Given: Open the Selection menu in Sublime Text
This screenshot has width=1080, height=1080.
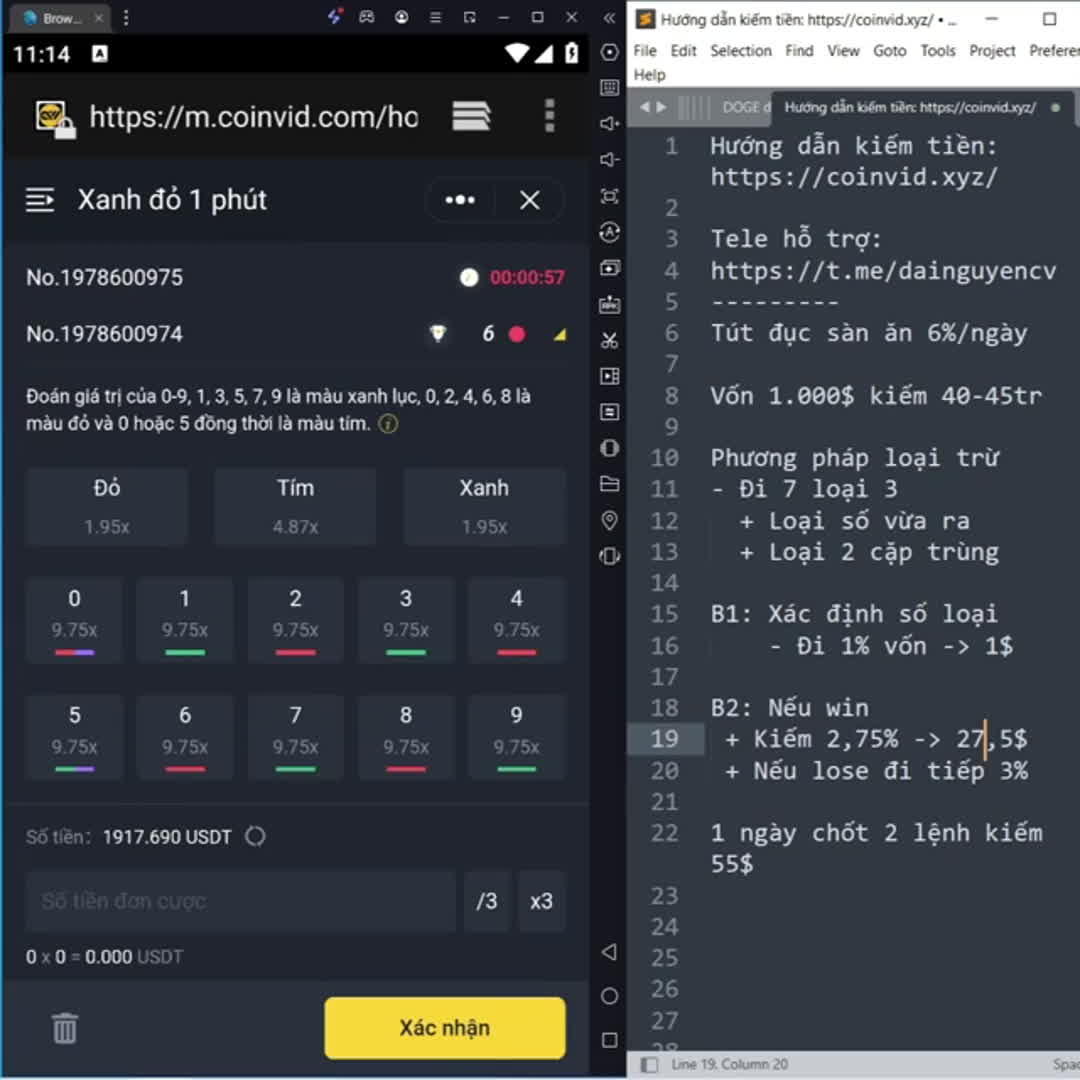Looking at the screenshot, I should pyautogui.click(x=740, y=51).
